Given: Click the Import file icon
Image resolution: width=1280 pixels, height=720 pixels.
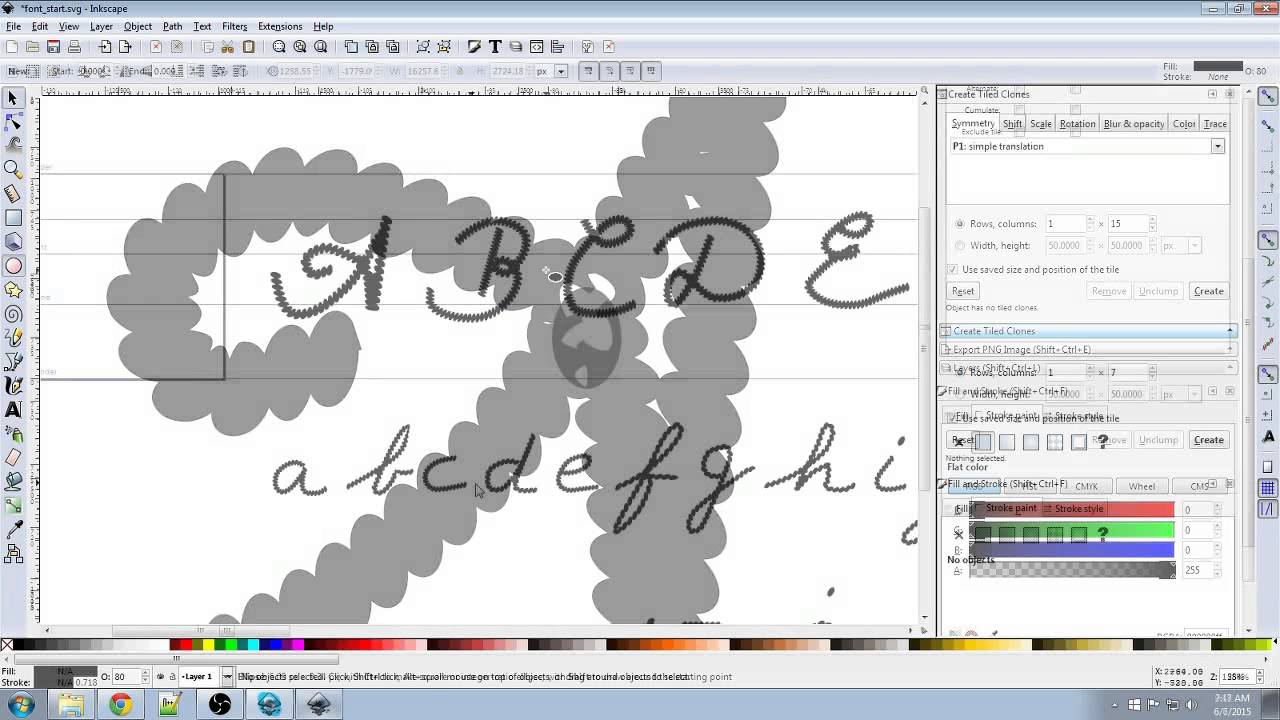Looking at the screenshot, I should (x=104, y=47).
